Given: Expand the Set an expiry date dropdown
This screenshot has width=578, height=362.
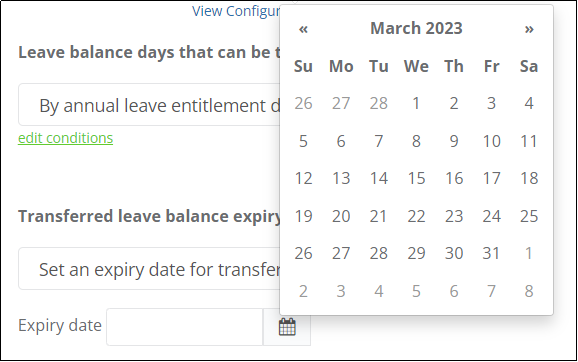Looking at the screenshot, I should (x=149, y=269).
